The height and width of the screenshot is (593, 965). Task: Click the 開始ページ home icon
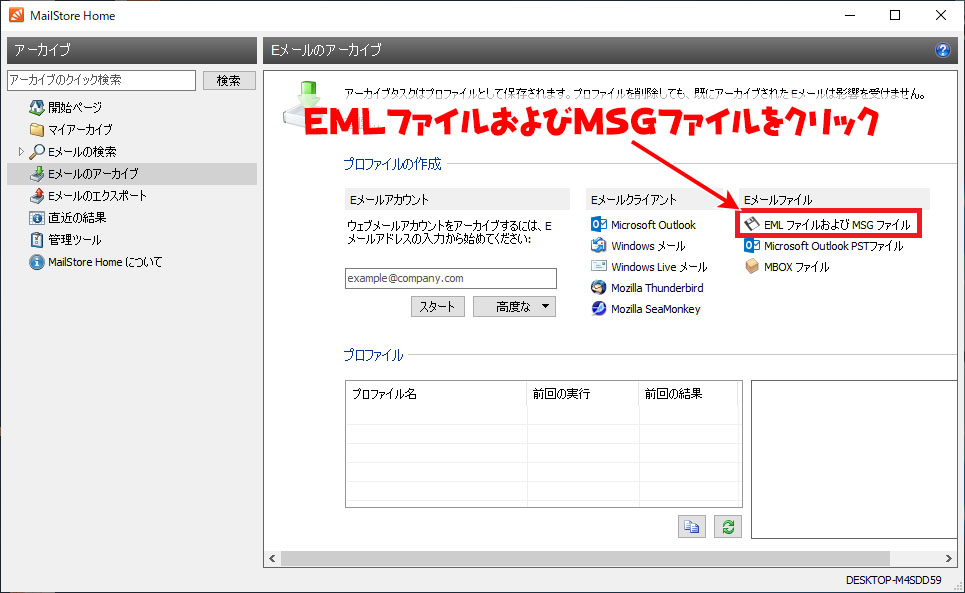(37, 108)
